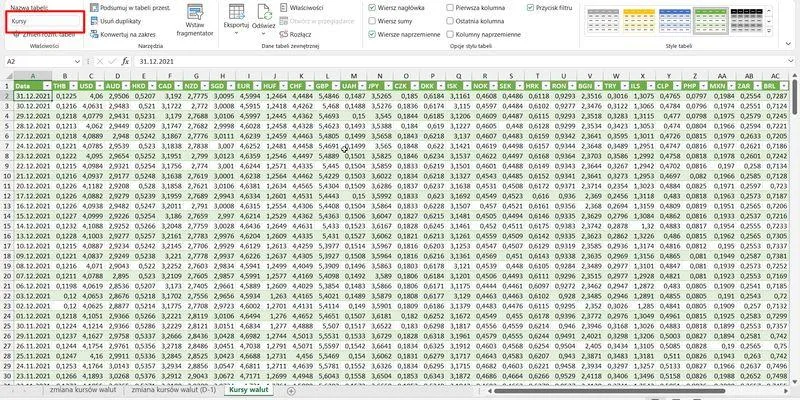This screenshot has height=400, width=800.
Task: Click Konwertuj na zakres icon
Action: [93, 33]
